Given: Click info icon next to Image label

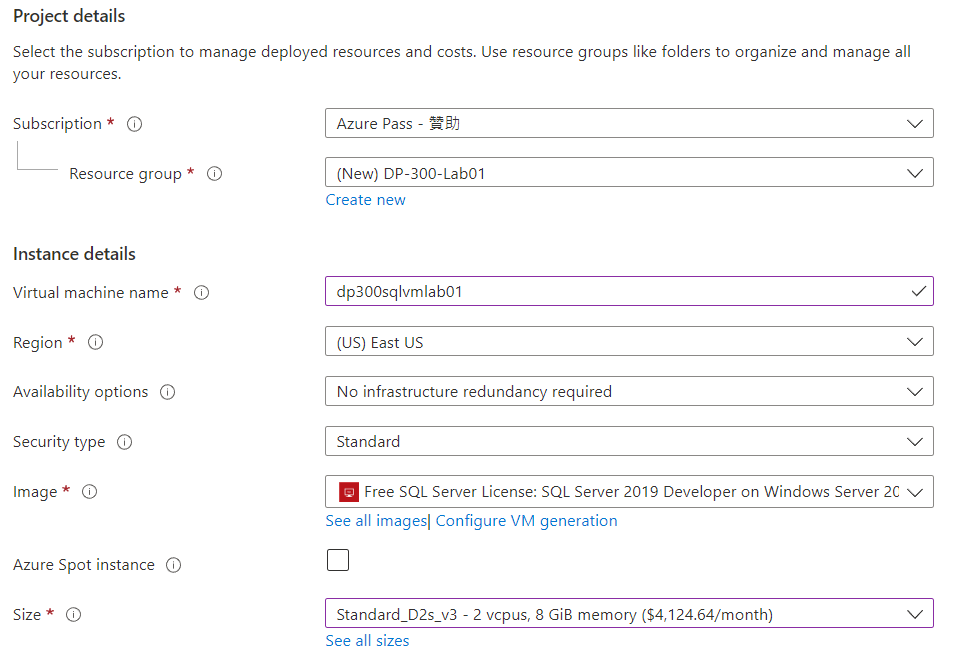Looking at the screenshot, I should (x=90, y=492).
